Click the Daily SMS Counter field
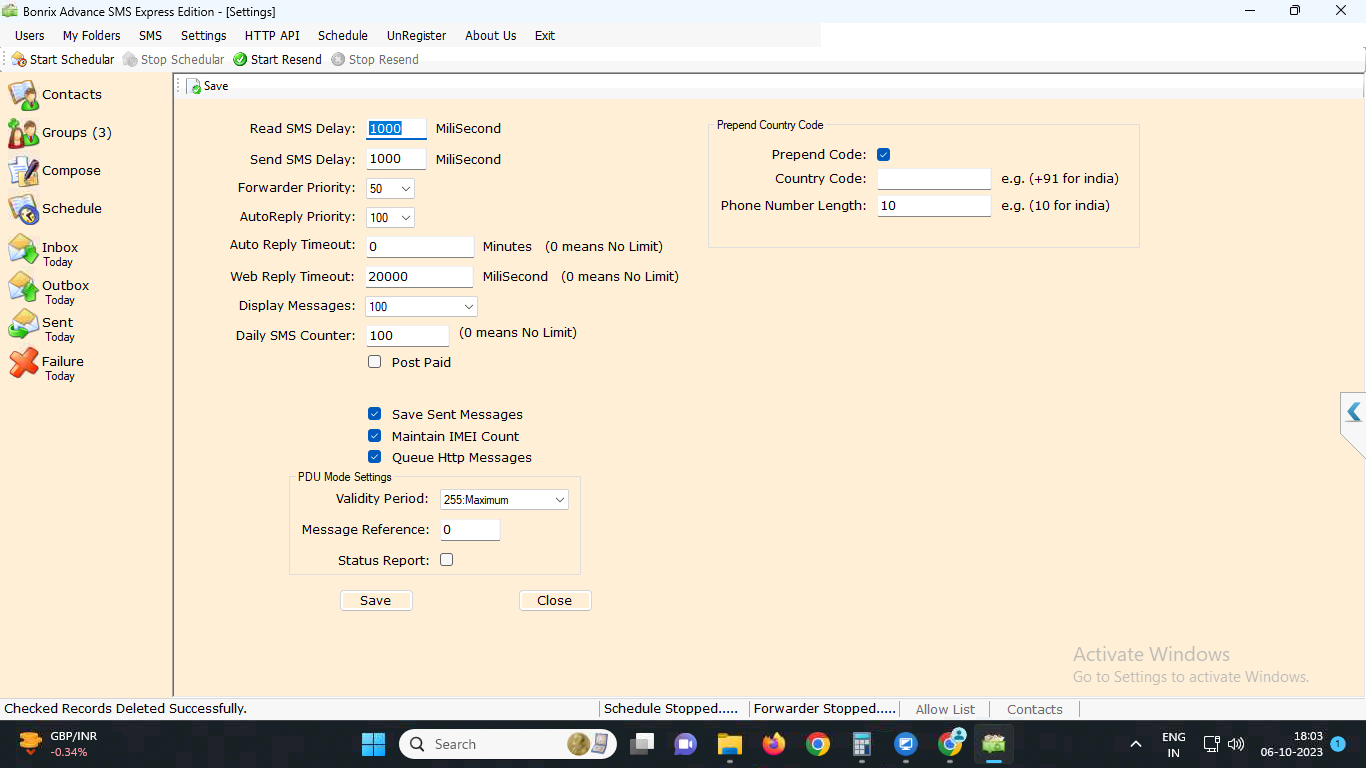The width and height of the screenshot is (1366, 768). 408,336
